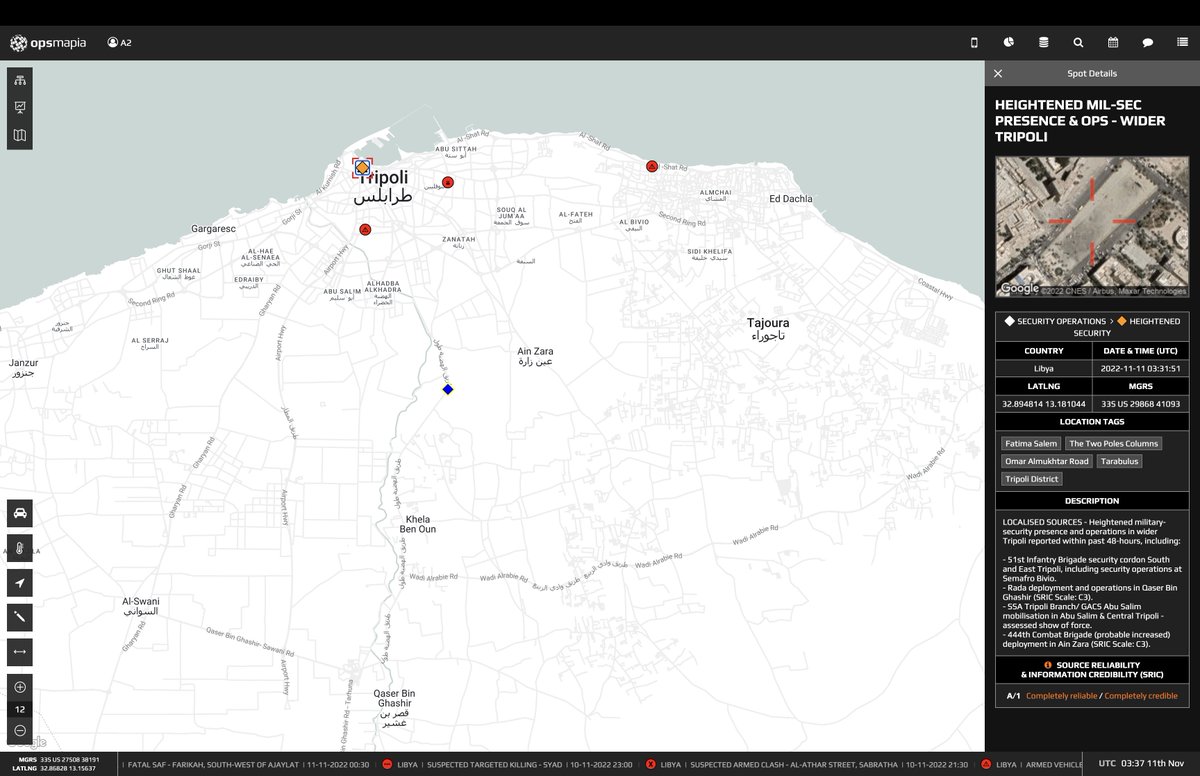
Task: Select the pencil draw tool
Action: coord(20,617)
